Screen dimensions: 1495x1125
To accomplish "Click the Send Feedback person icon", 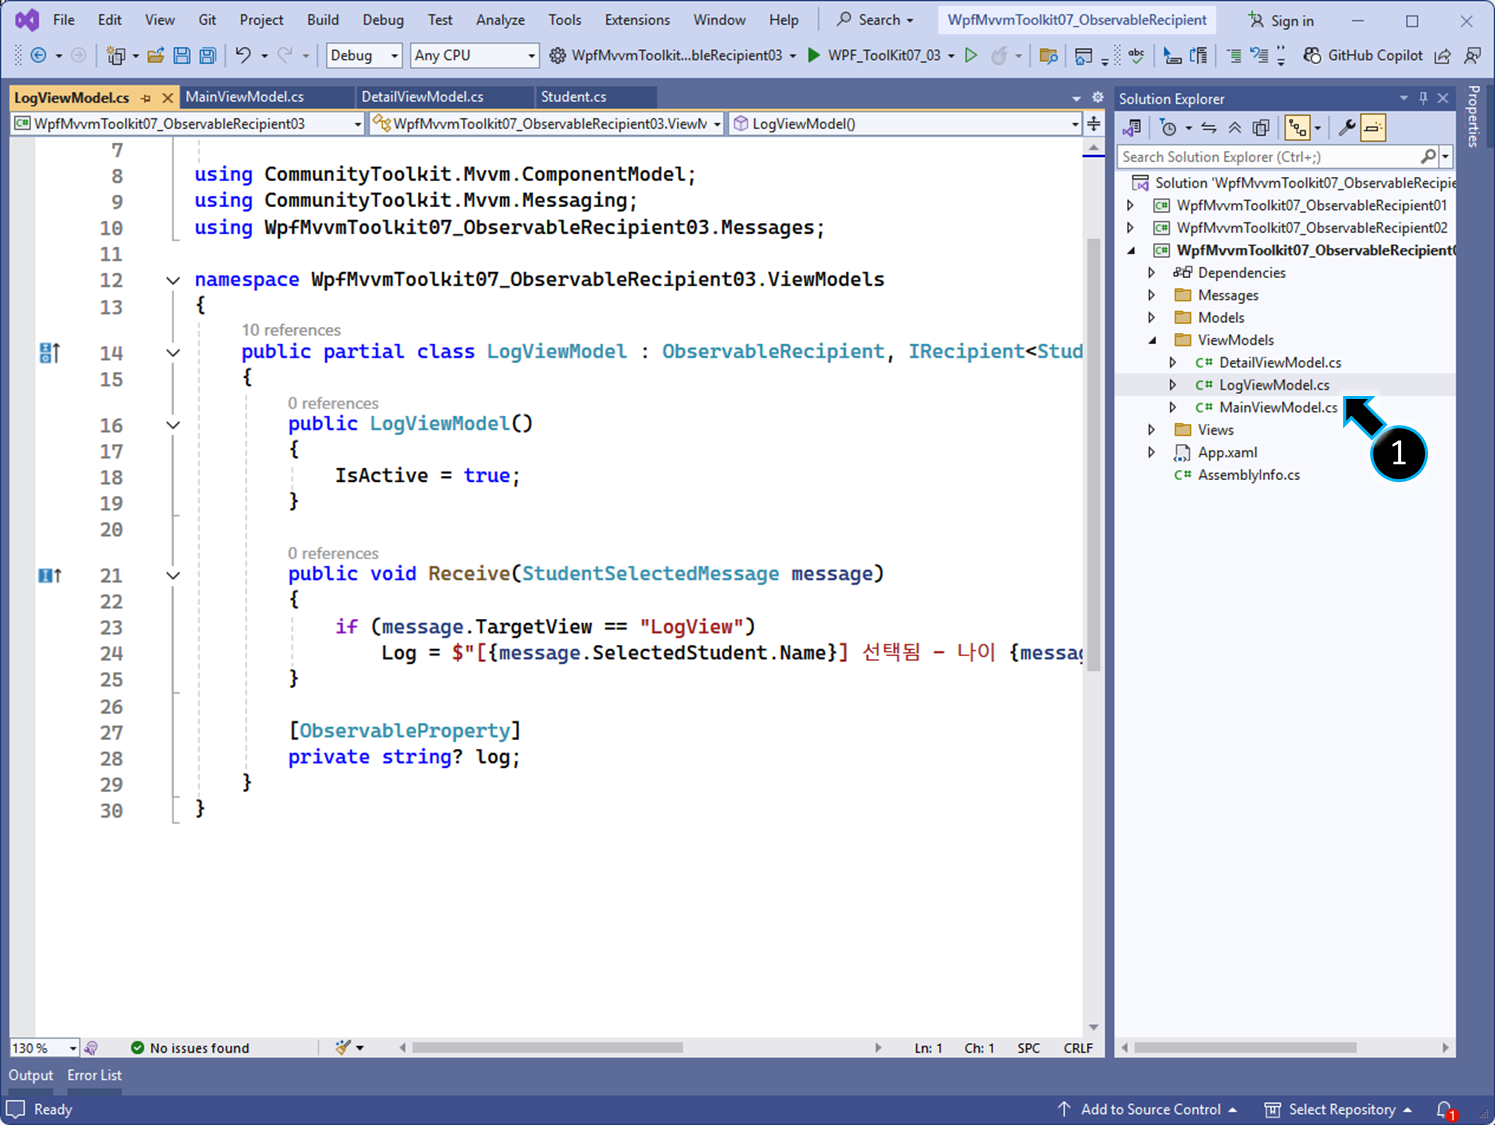I will tap(1473, 56).
